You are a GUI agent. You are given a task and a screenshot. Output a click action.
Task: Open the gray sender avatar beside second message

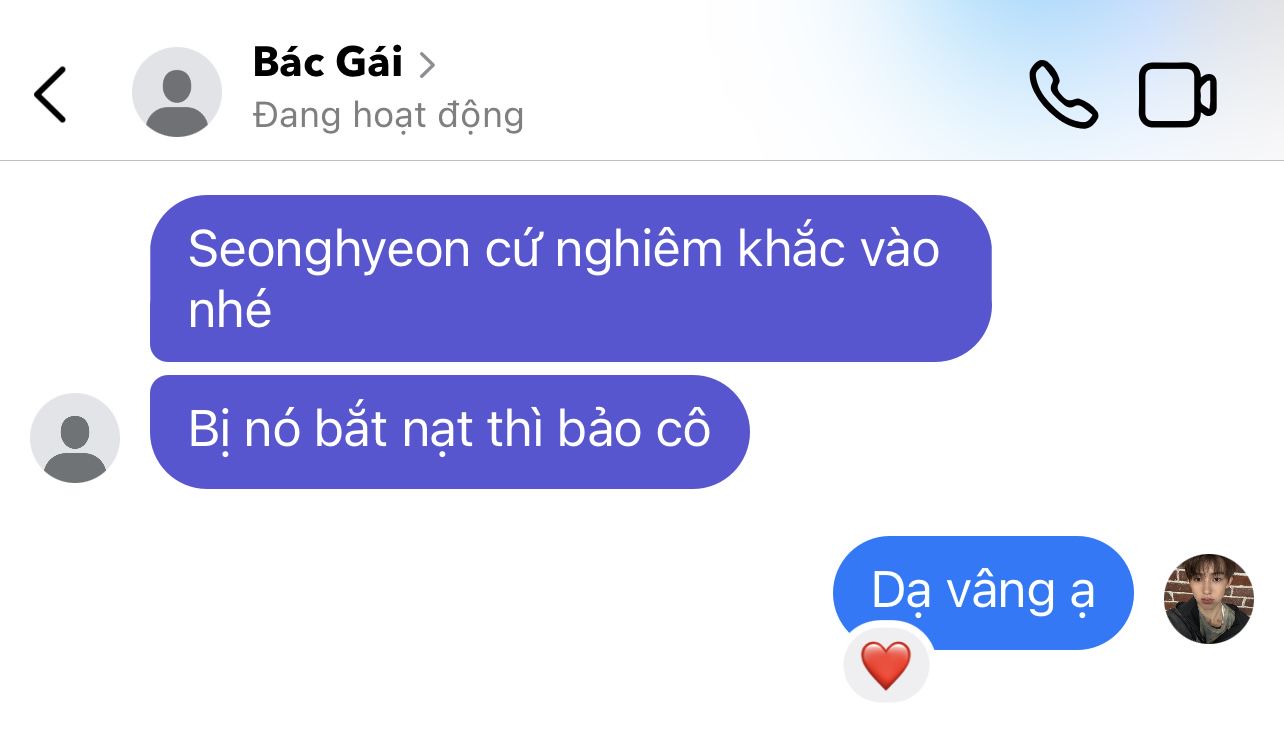[75, 438]
